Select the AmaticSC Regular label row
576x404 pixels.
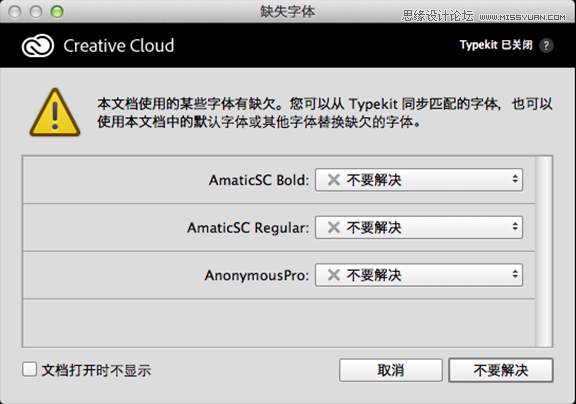point(279,227)
